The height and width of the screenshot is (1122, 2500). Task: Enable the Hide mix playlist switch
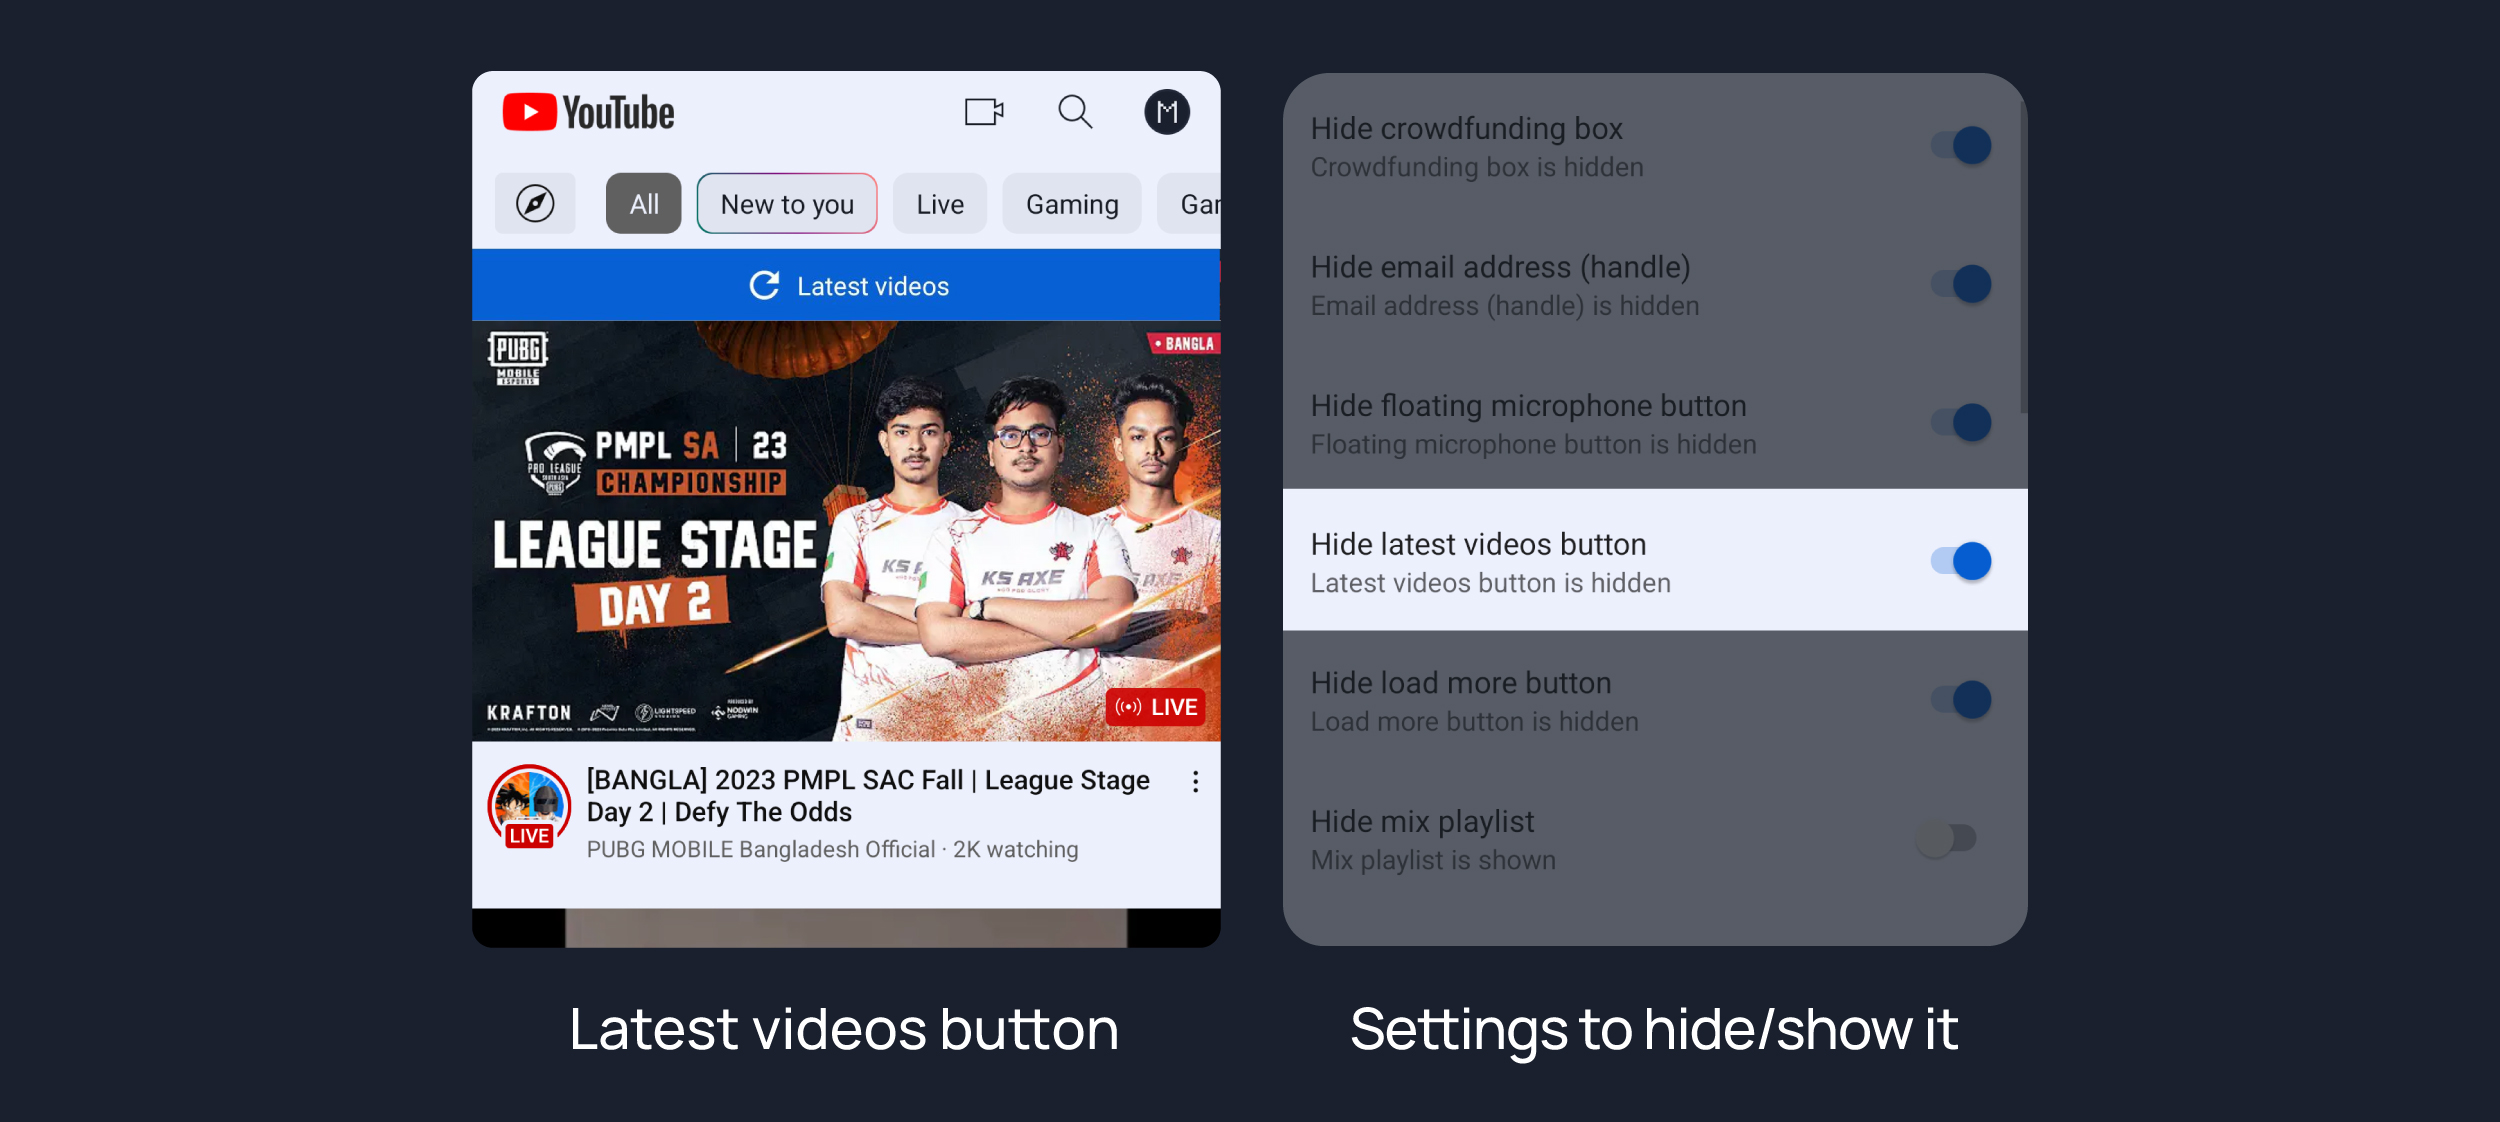(x=1946, y=839)
